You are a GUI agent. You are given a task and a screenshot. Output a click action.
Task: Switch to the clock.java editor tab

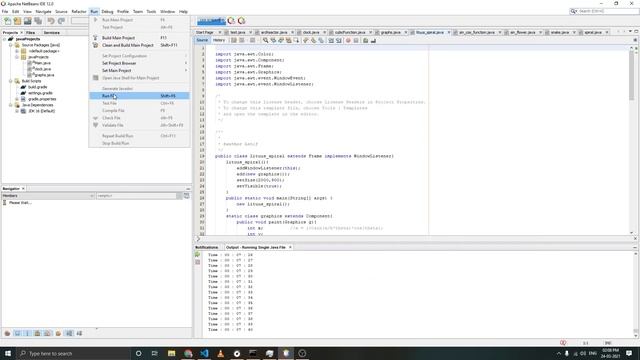click(311, 32)
